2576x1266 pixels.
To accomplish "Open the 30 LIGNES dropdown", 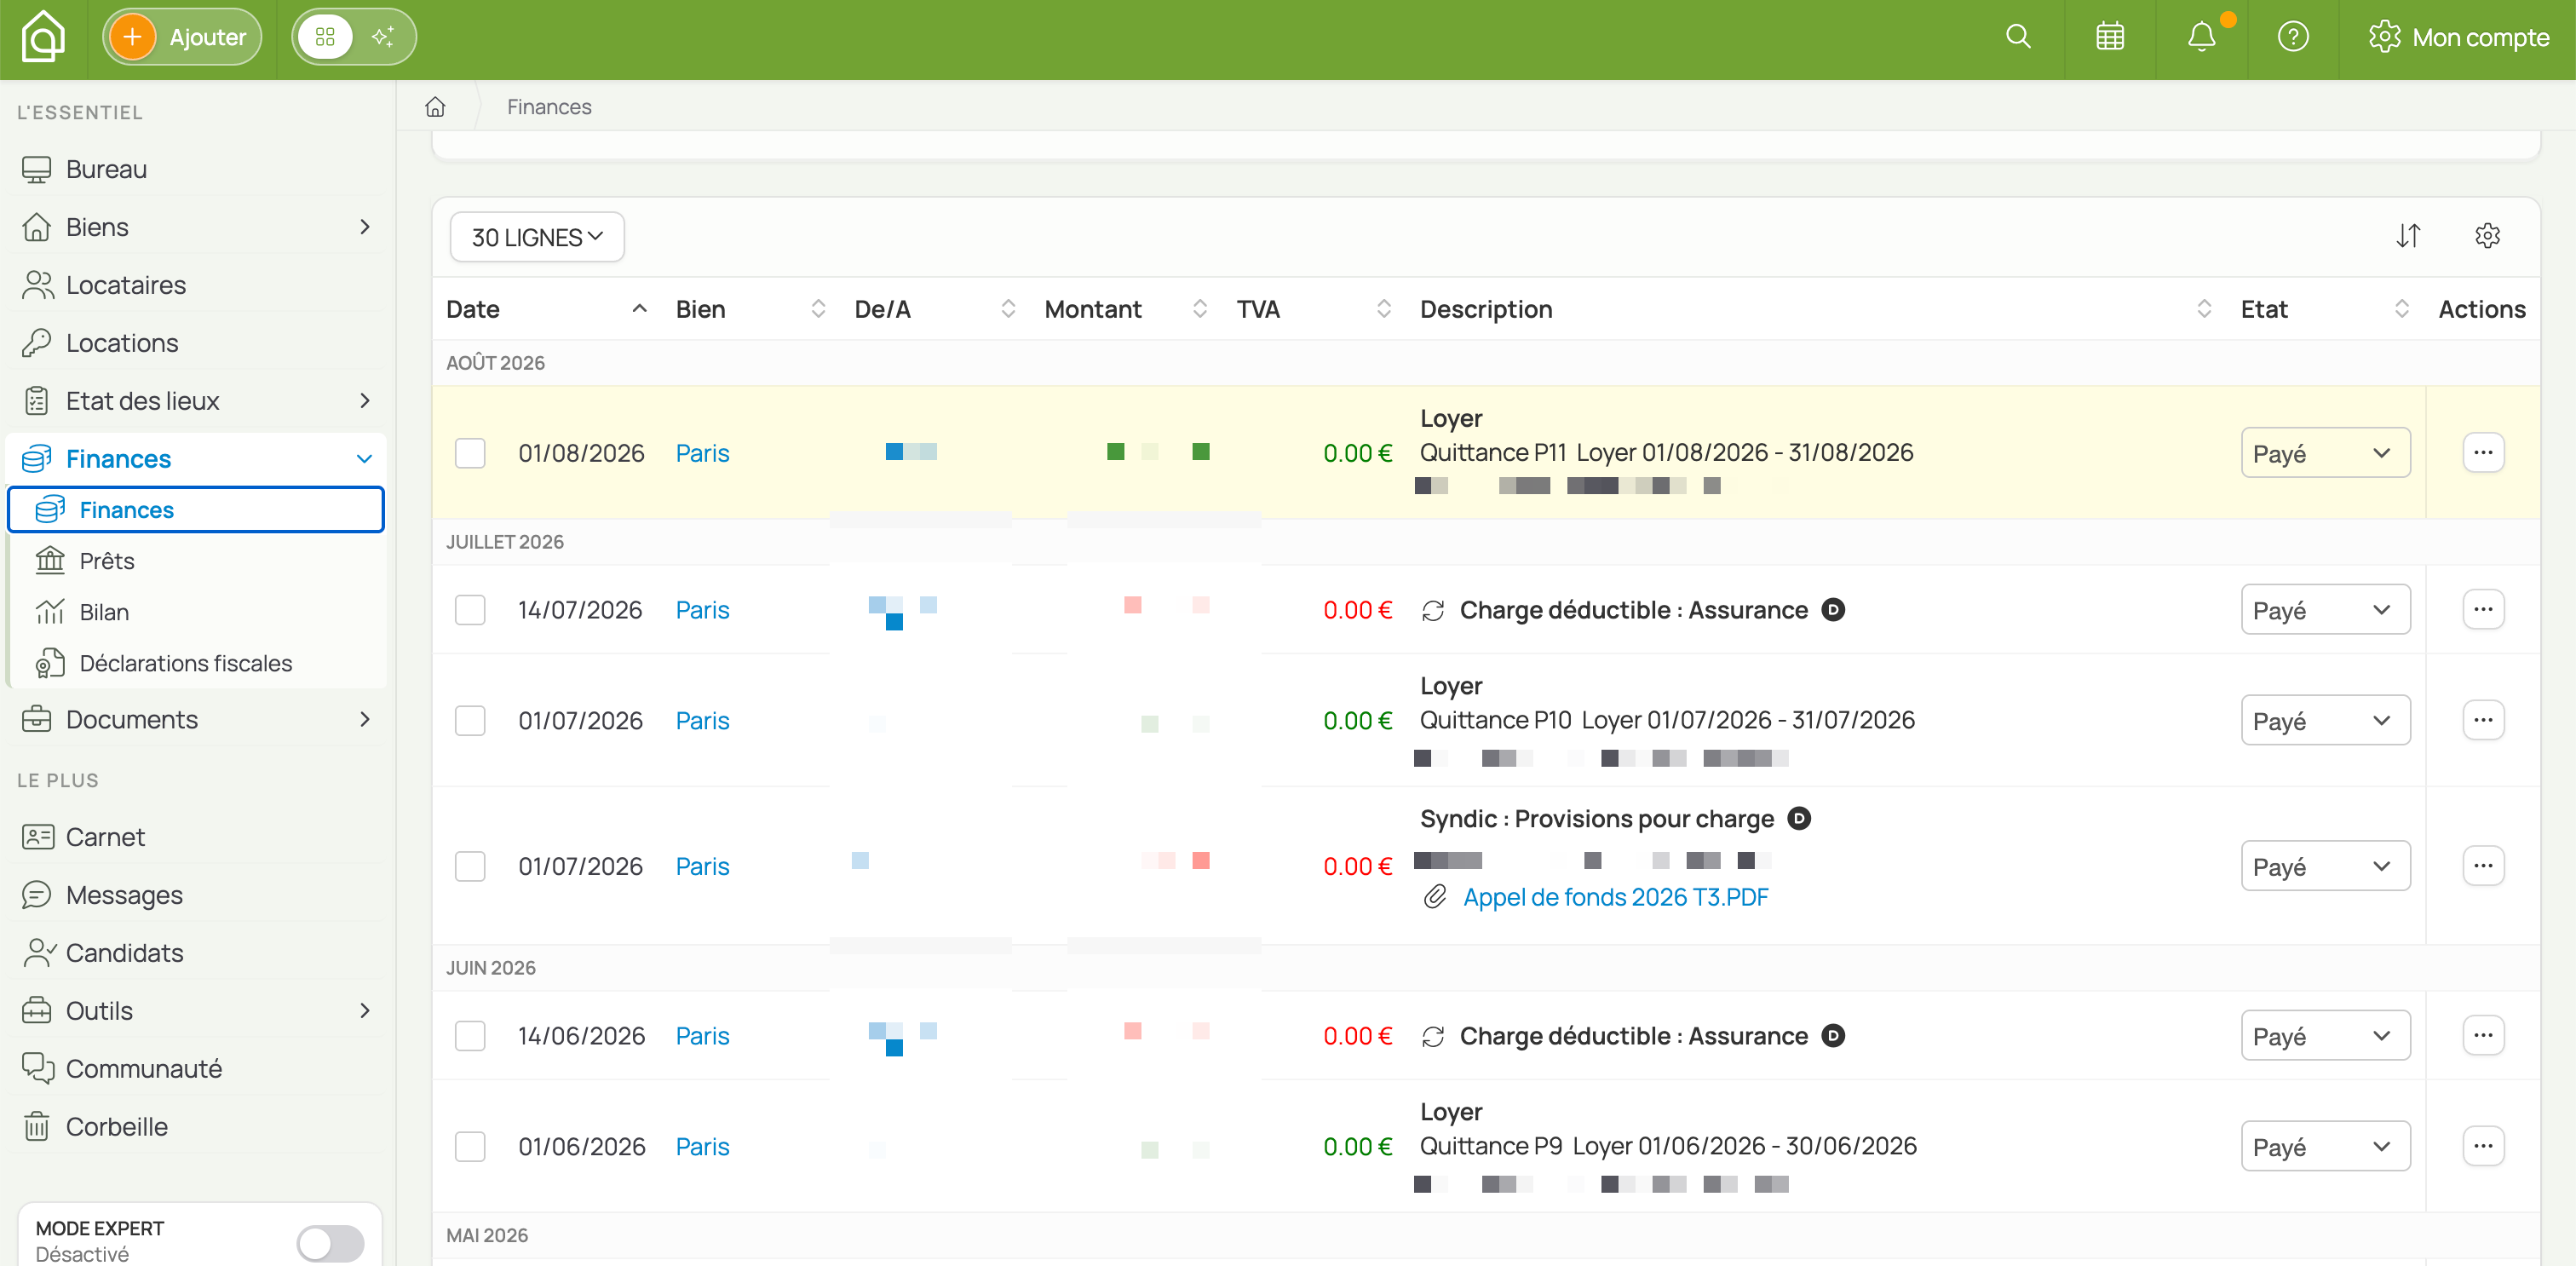I will (537, 237).
